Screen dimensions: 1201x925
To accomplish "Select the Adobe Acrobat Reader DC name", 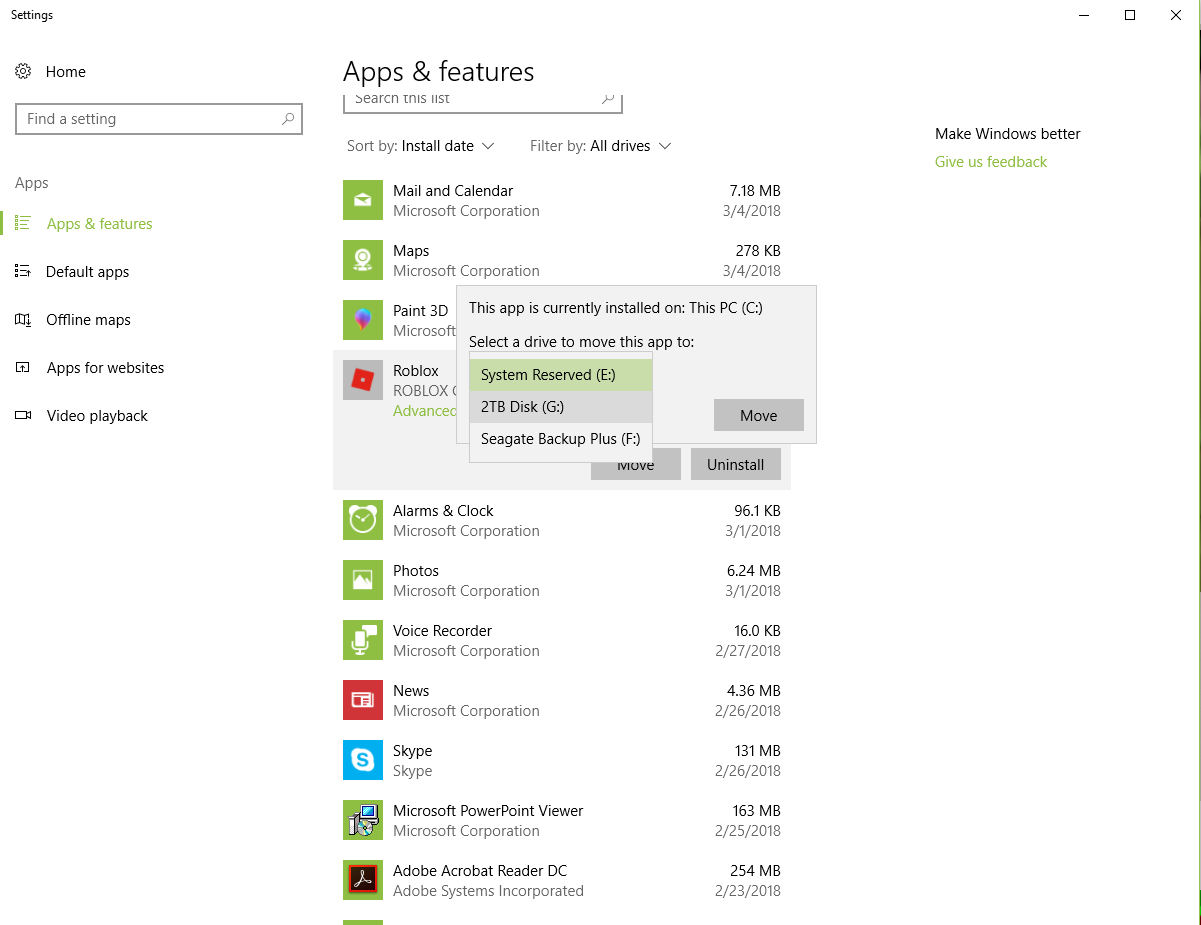I will pyautogui.click(x=480, y=871).
